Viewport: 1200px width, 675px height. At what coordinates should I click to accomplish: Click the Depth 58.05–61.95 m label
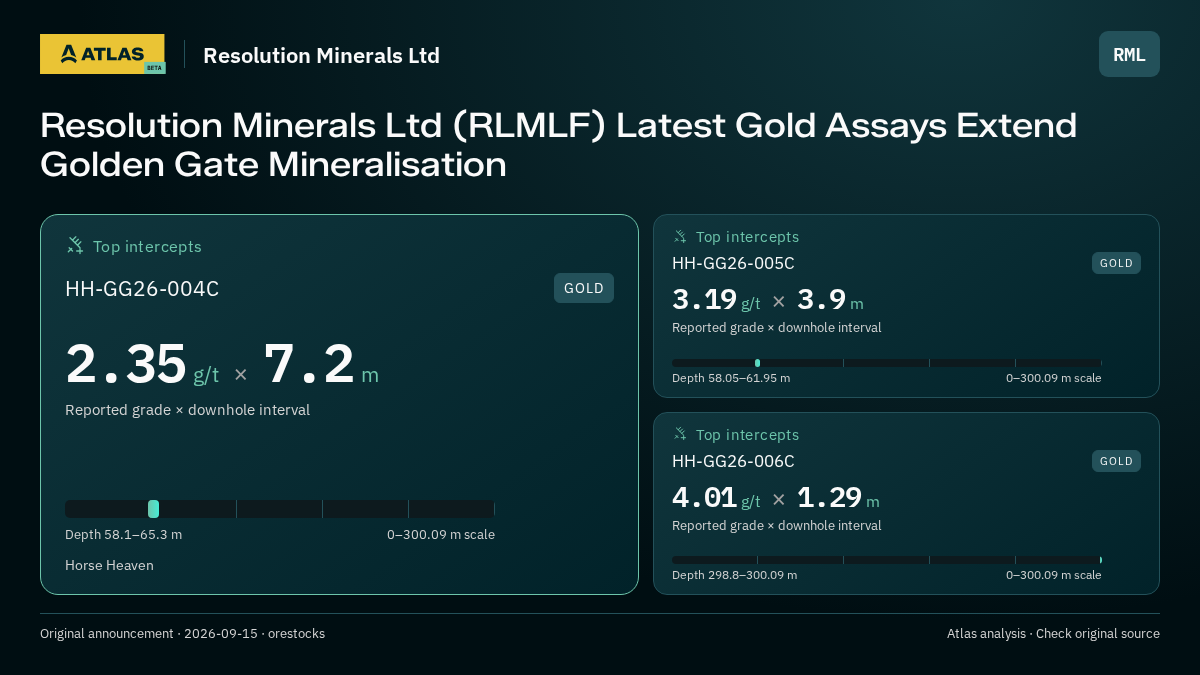click(x=731, y=378)
